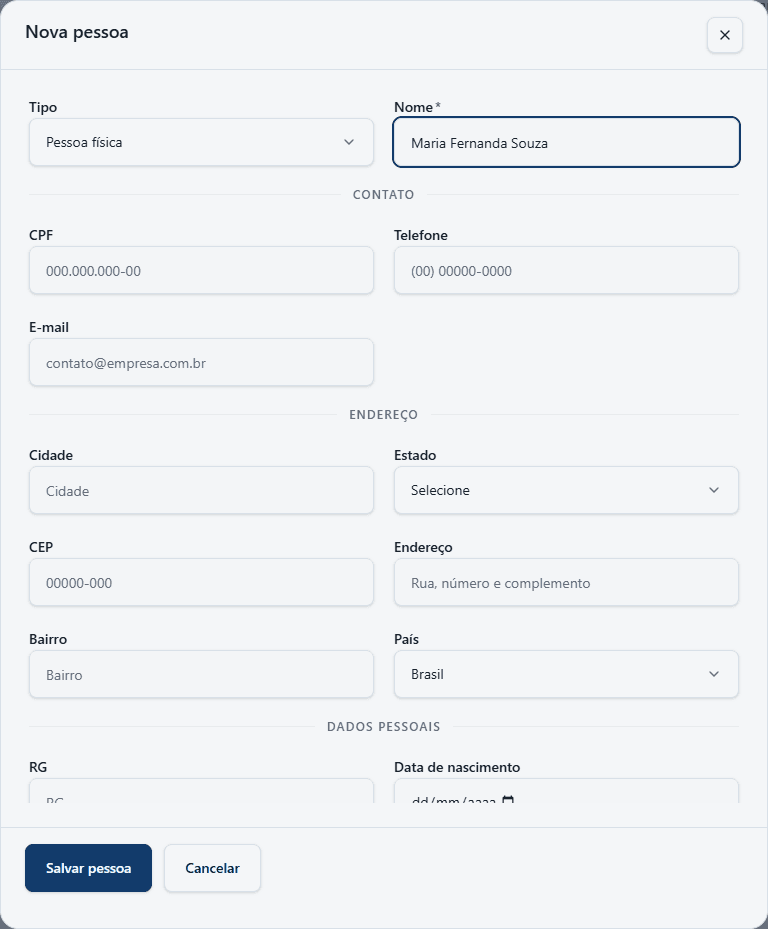This screenshot has height=929, width=768.
Task: Focus the Cidade text field
Action: 201,490
